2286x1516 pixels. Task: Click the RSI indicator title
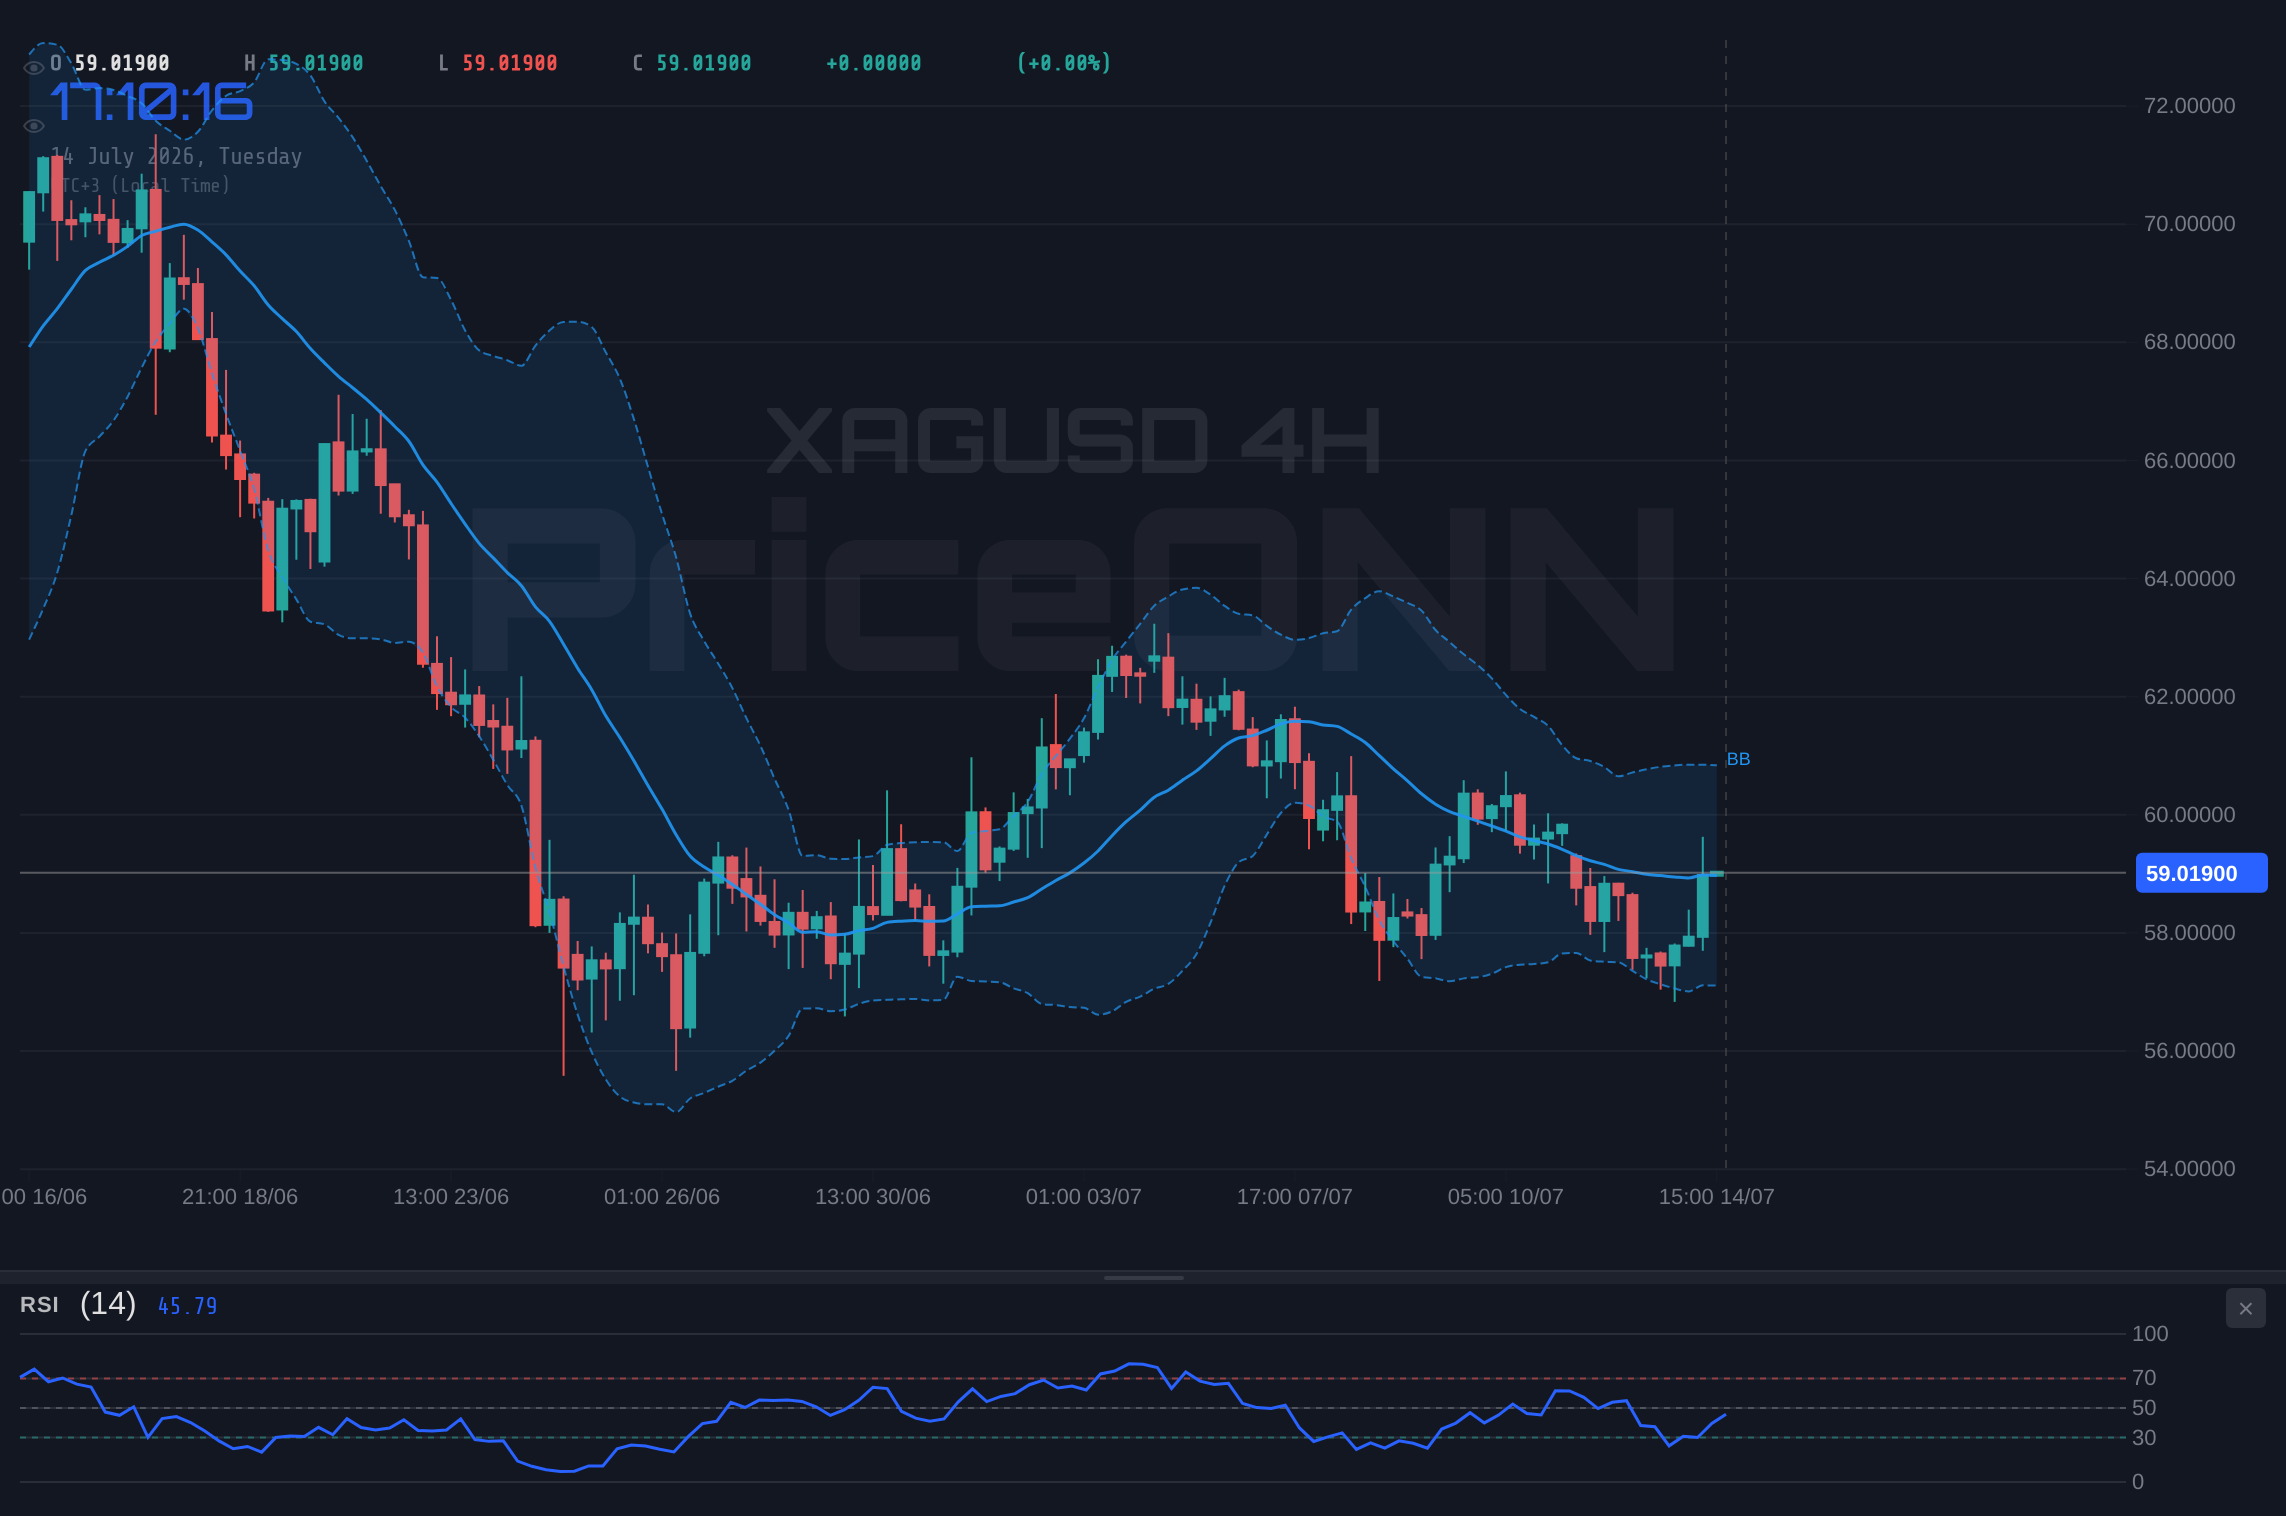(39, 1304)
